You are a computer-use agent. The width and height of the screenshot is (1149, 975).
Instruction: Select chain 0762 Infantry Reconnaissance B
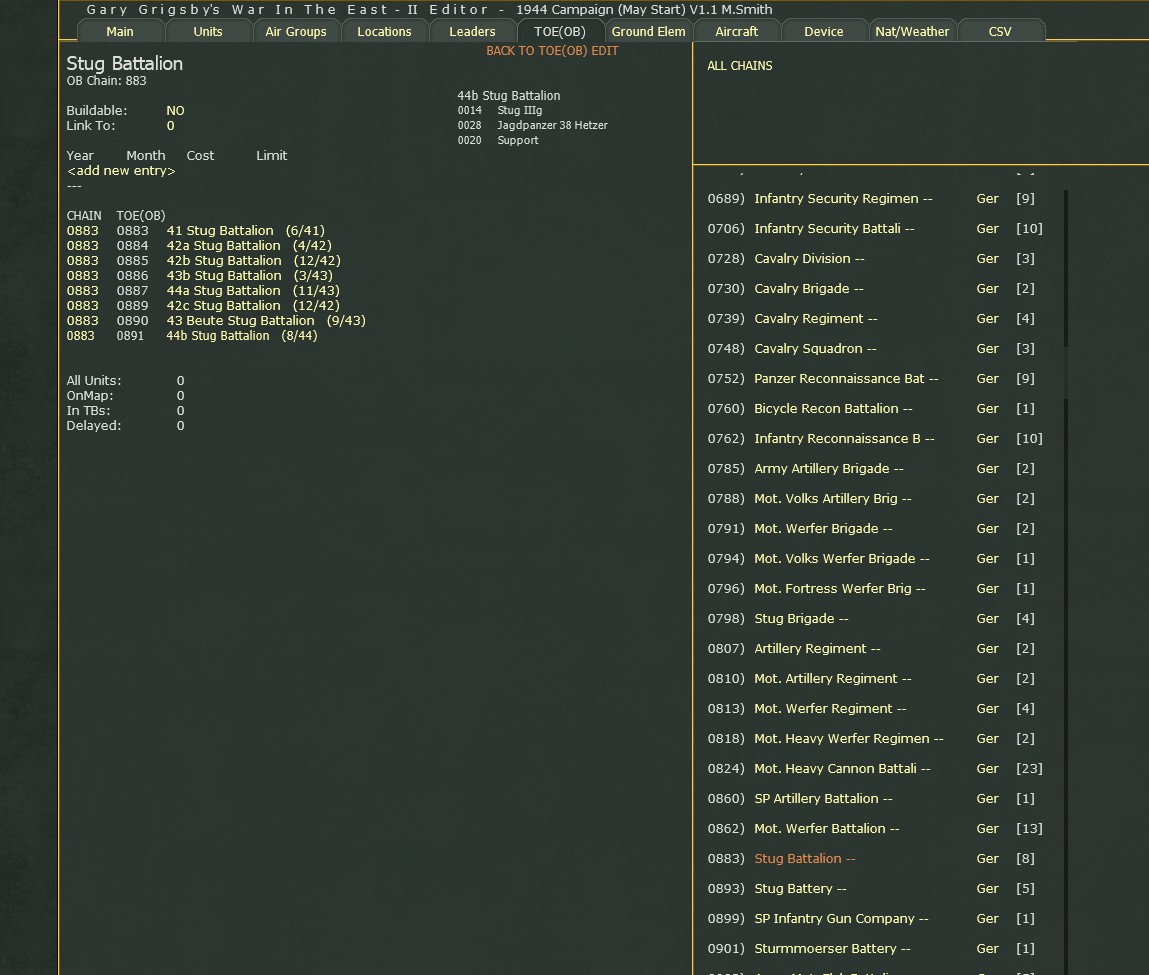tap(875, 439)
